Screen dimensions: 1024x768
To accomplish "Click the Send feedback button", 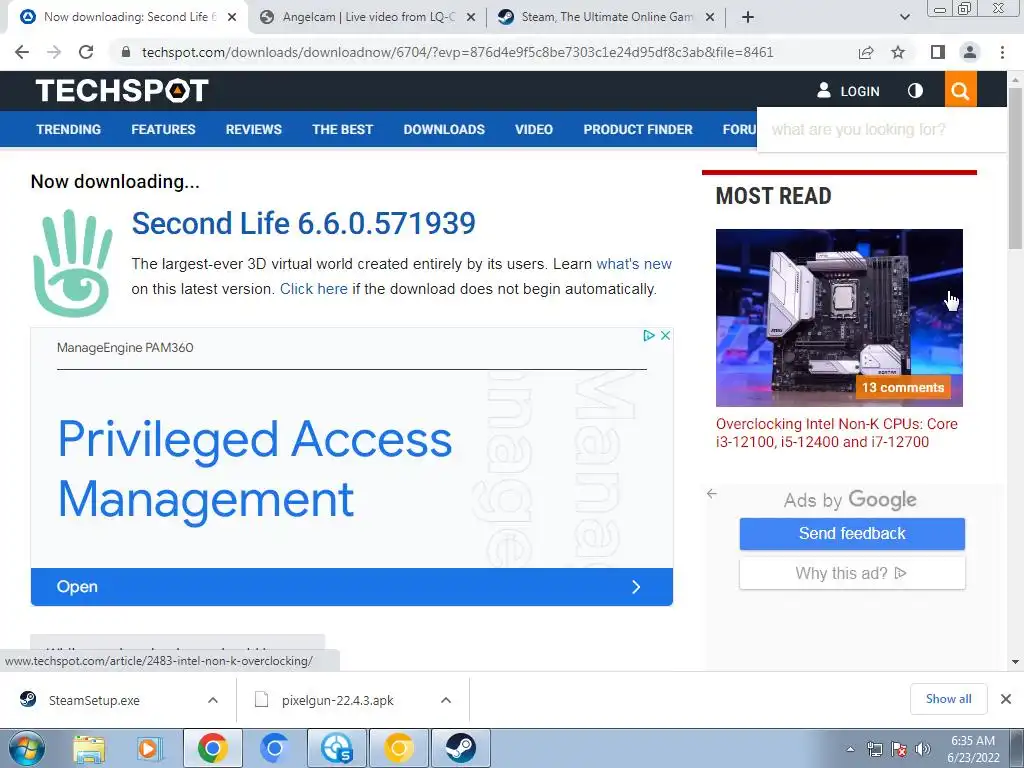I will [852, 534].
